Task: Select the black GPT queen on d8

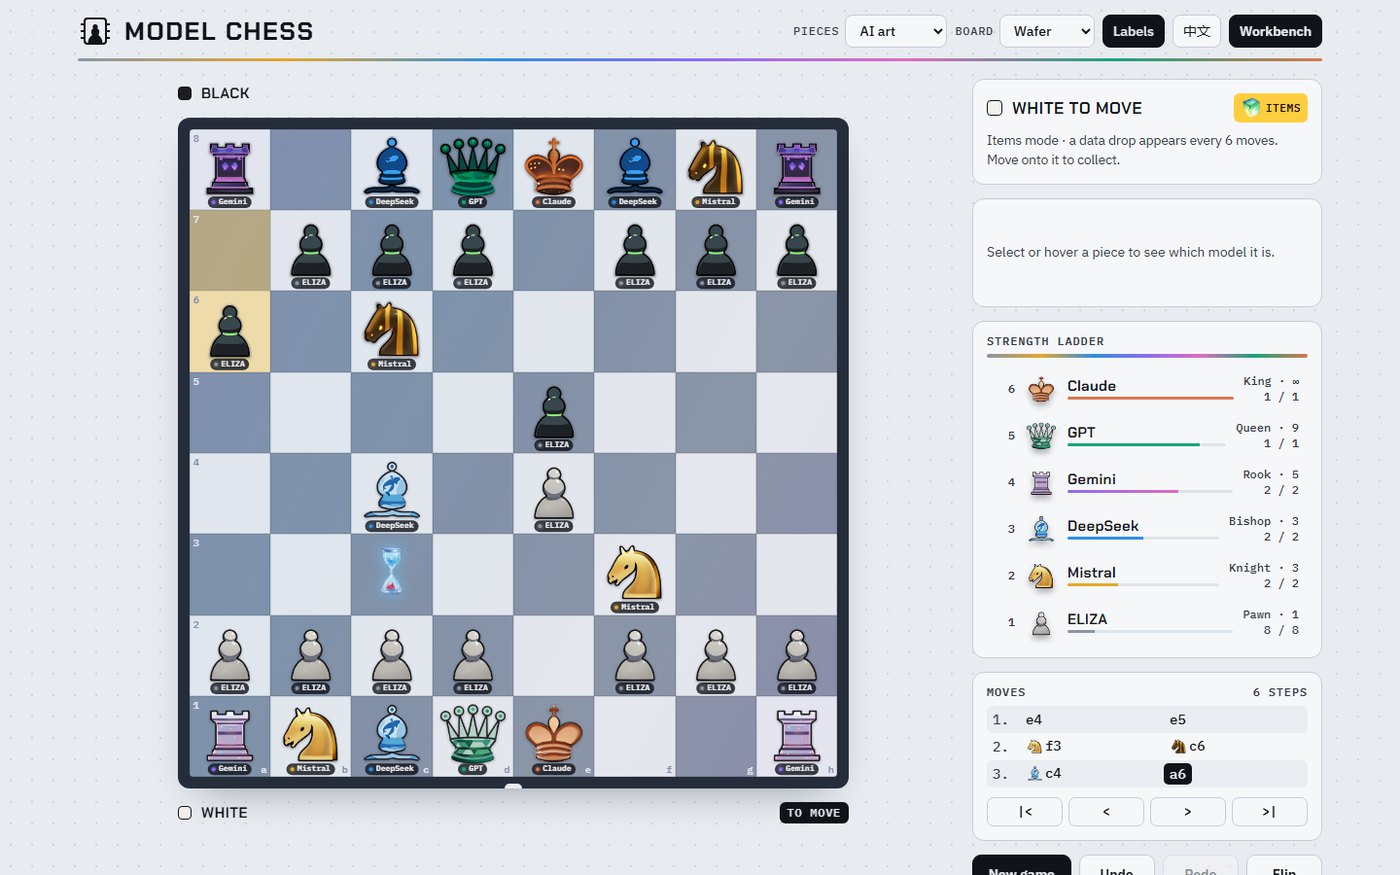Action: [473, 169]
